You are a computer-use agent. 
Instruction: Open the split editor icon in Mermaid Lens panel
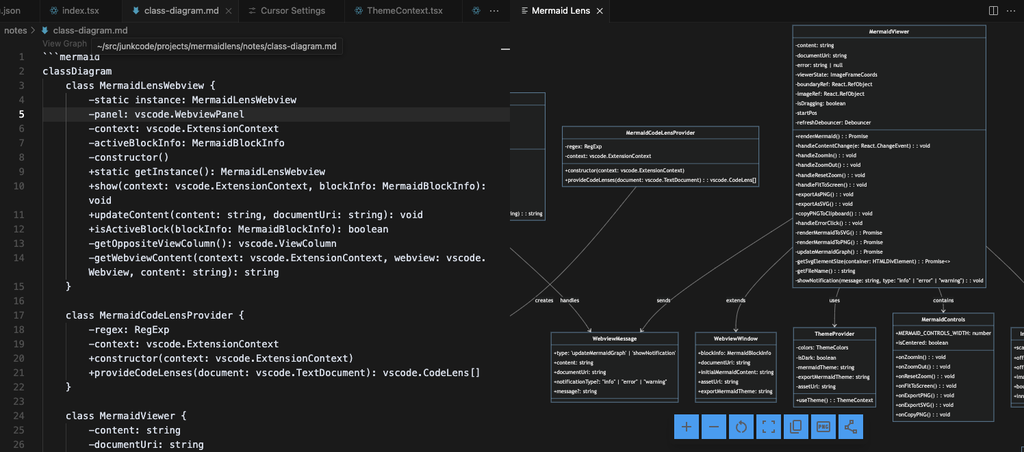pos(993,10)
